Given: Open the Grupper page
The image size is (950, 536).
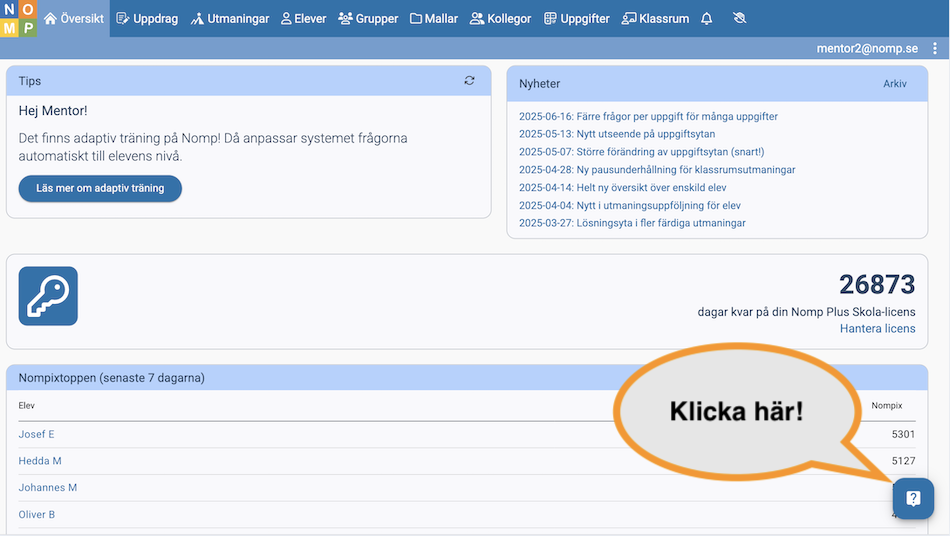Looking at the screenshot, I should [368, 19].
